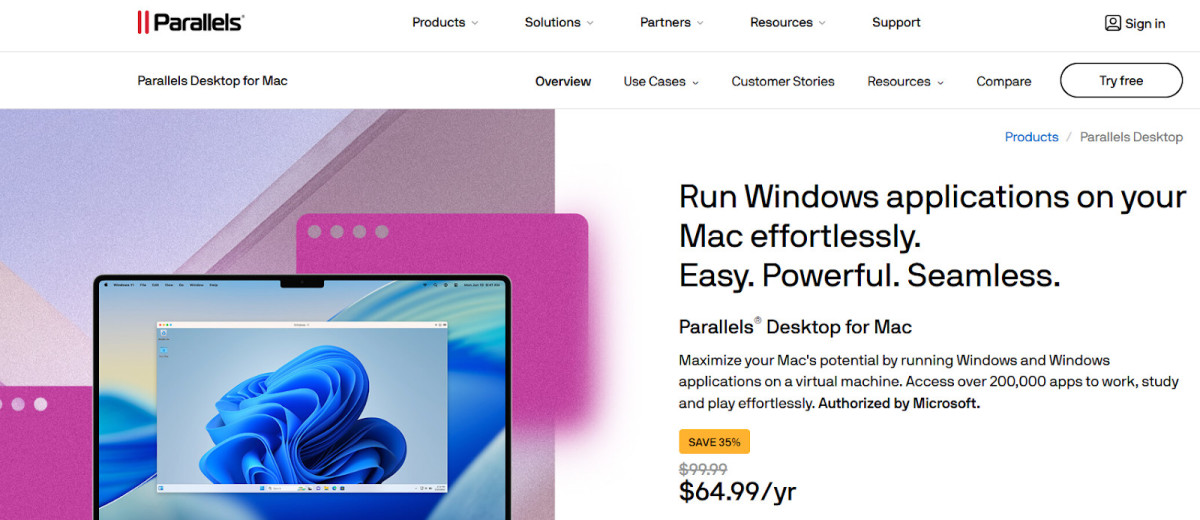The image size is (1200, 520).
Task: Expand the Products menu chevron
Action: (475, 23)
